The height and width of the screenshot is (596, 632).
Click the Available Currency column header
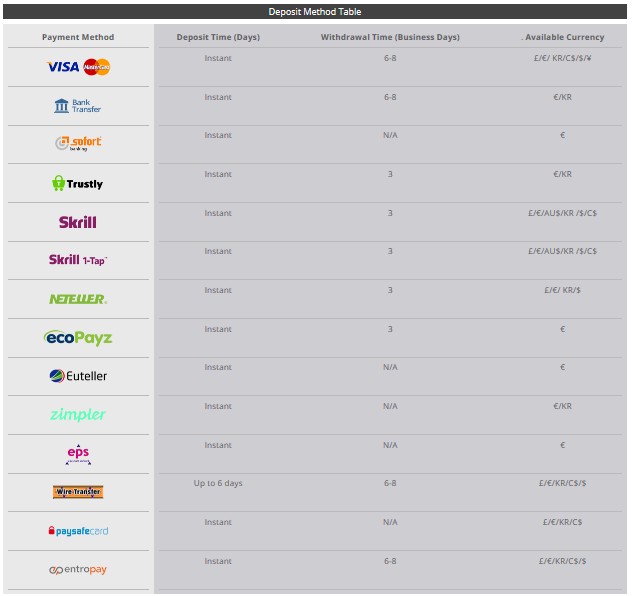pos(563,37)
